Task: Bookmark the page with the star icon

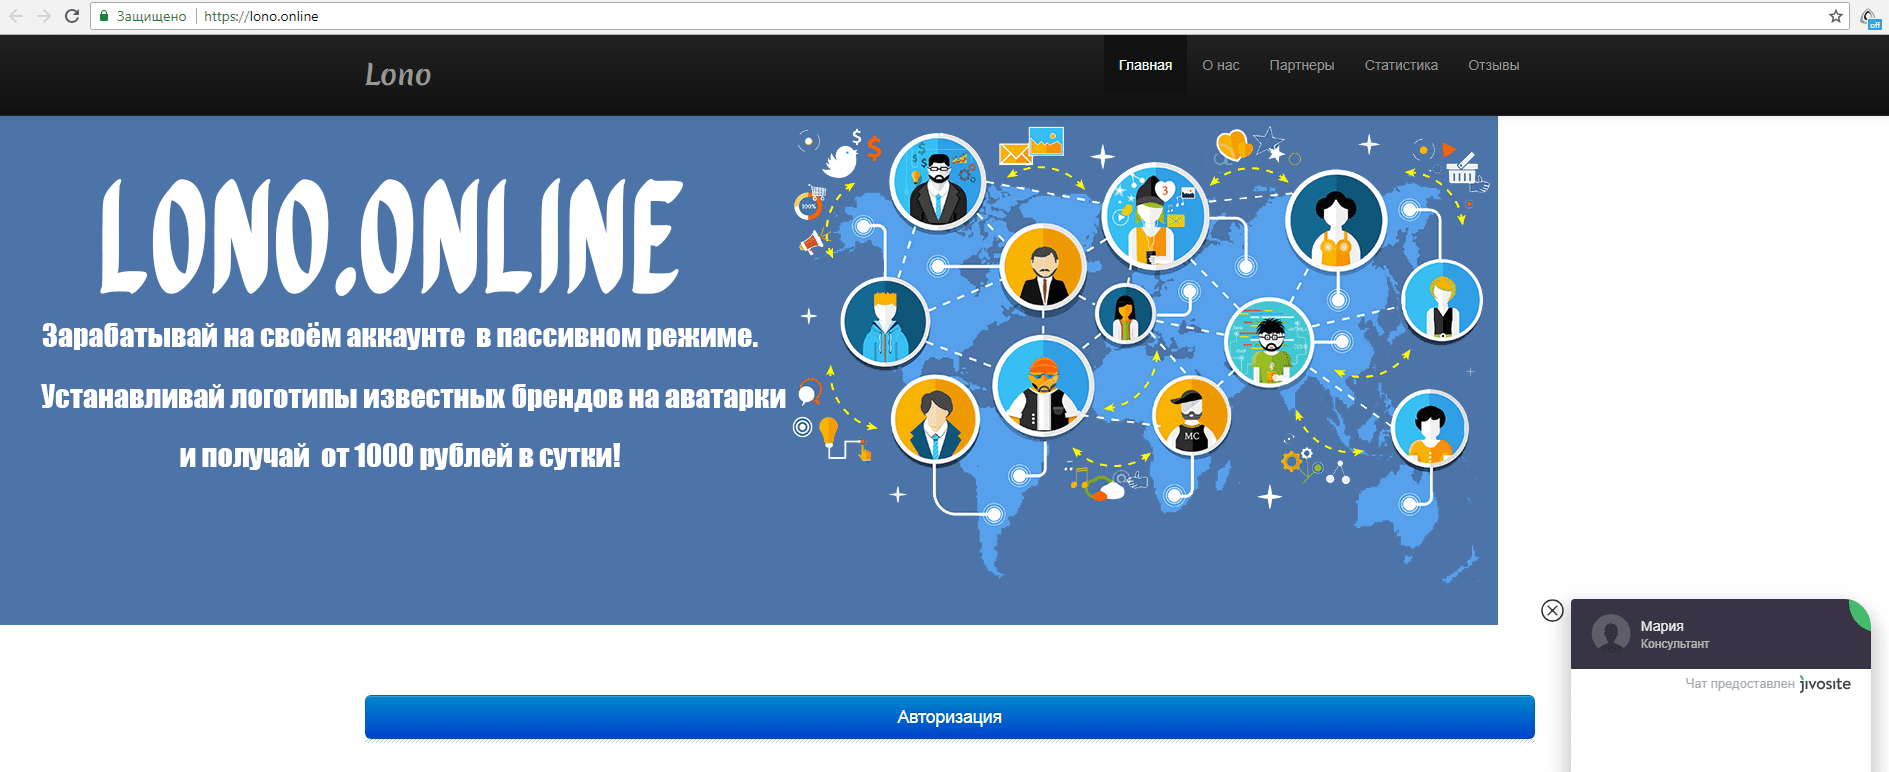Action: [x=1836, y=16]
